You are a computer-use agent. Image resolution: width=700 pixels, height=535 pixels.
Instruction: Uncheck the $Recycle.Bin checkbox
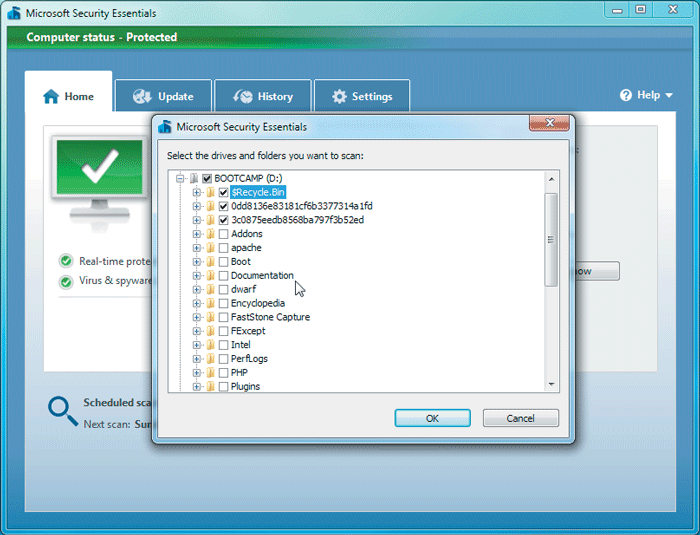tap(224, 192)
